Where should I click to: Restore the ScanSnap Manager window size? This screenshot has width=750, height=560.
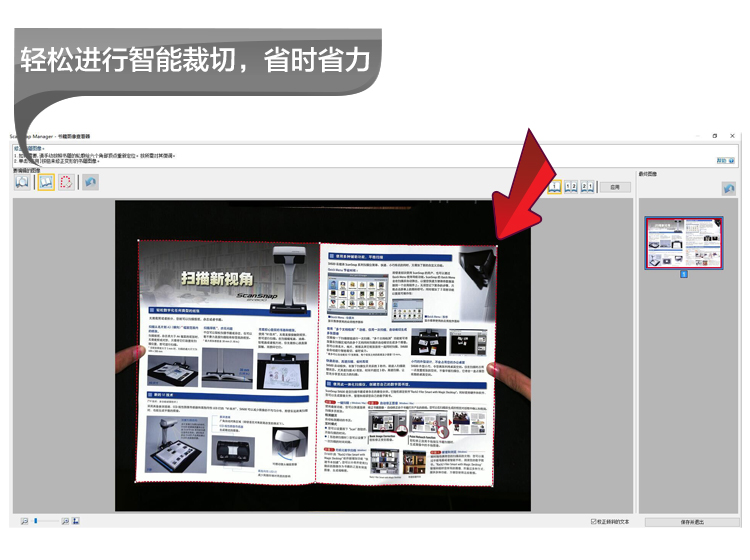714,135
